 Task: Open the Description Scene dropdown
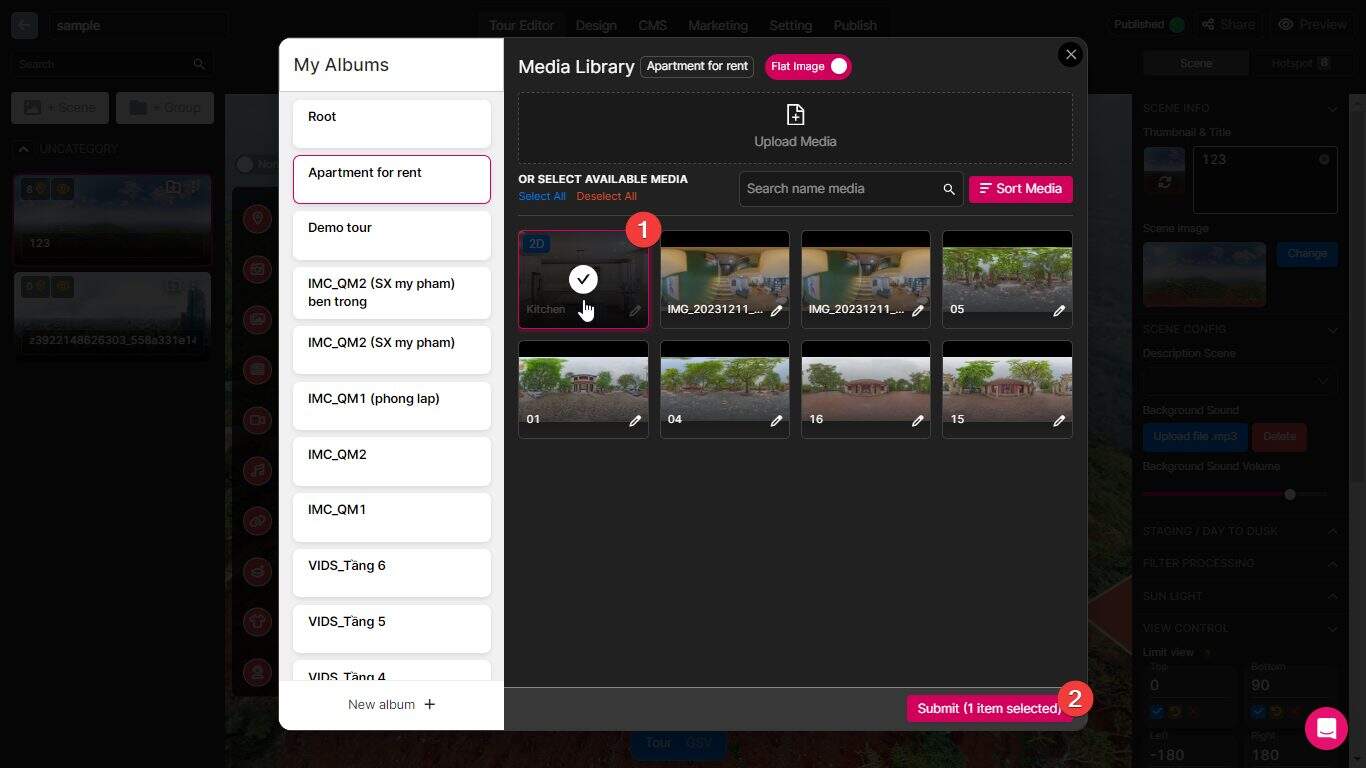(1238, 381)
